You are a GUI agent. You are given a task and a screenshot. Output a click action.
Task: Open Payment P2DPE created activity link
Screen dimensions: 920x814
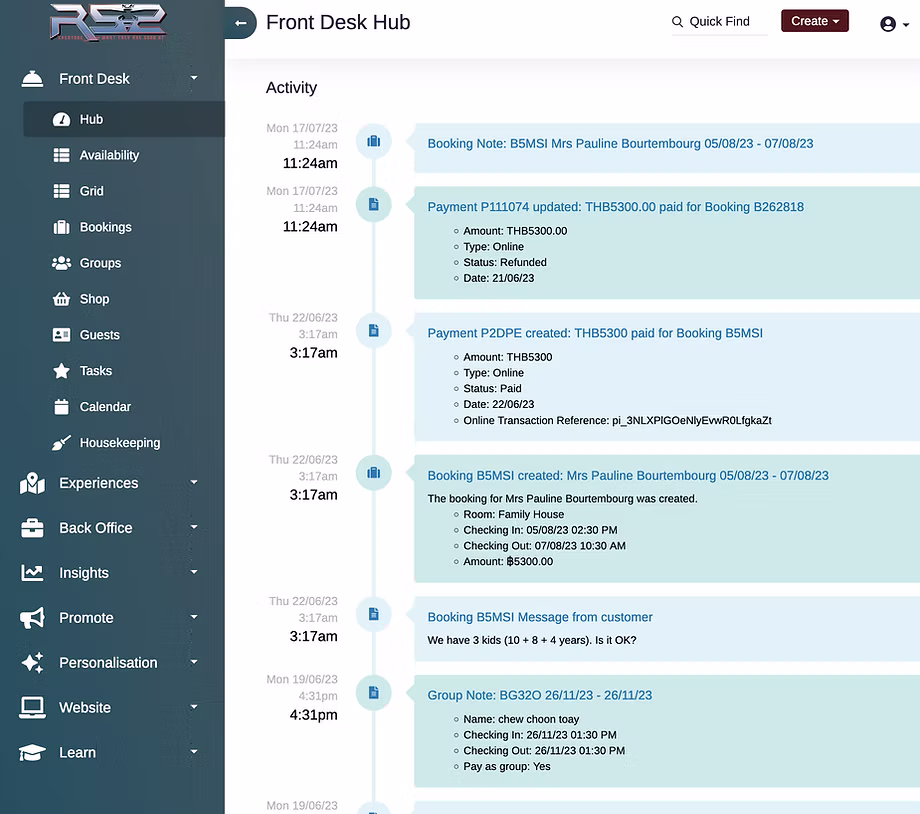pos(595,333)
